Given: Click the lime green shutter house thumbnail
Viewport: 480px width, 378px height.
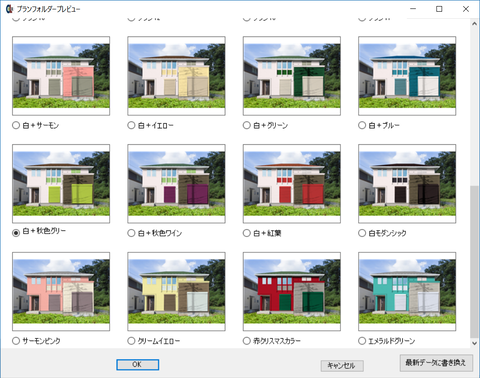Looking at the screenshot, I should tap(61, 184).
